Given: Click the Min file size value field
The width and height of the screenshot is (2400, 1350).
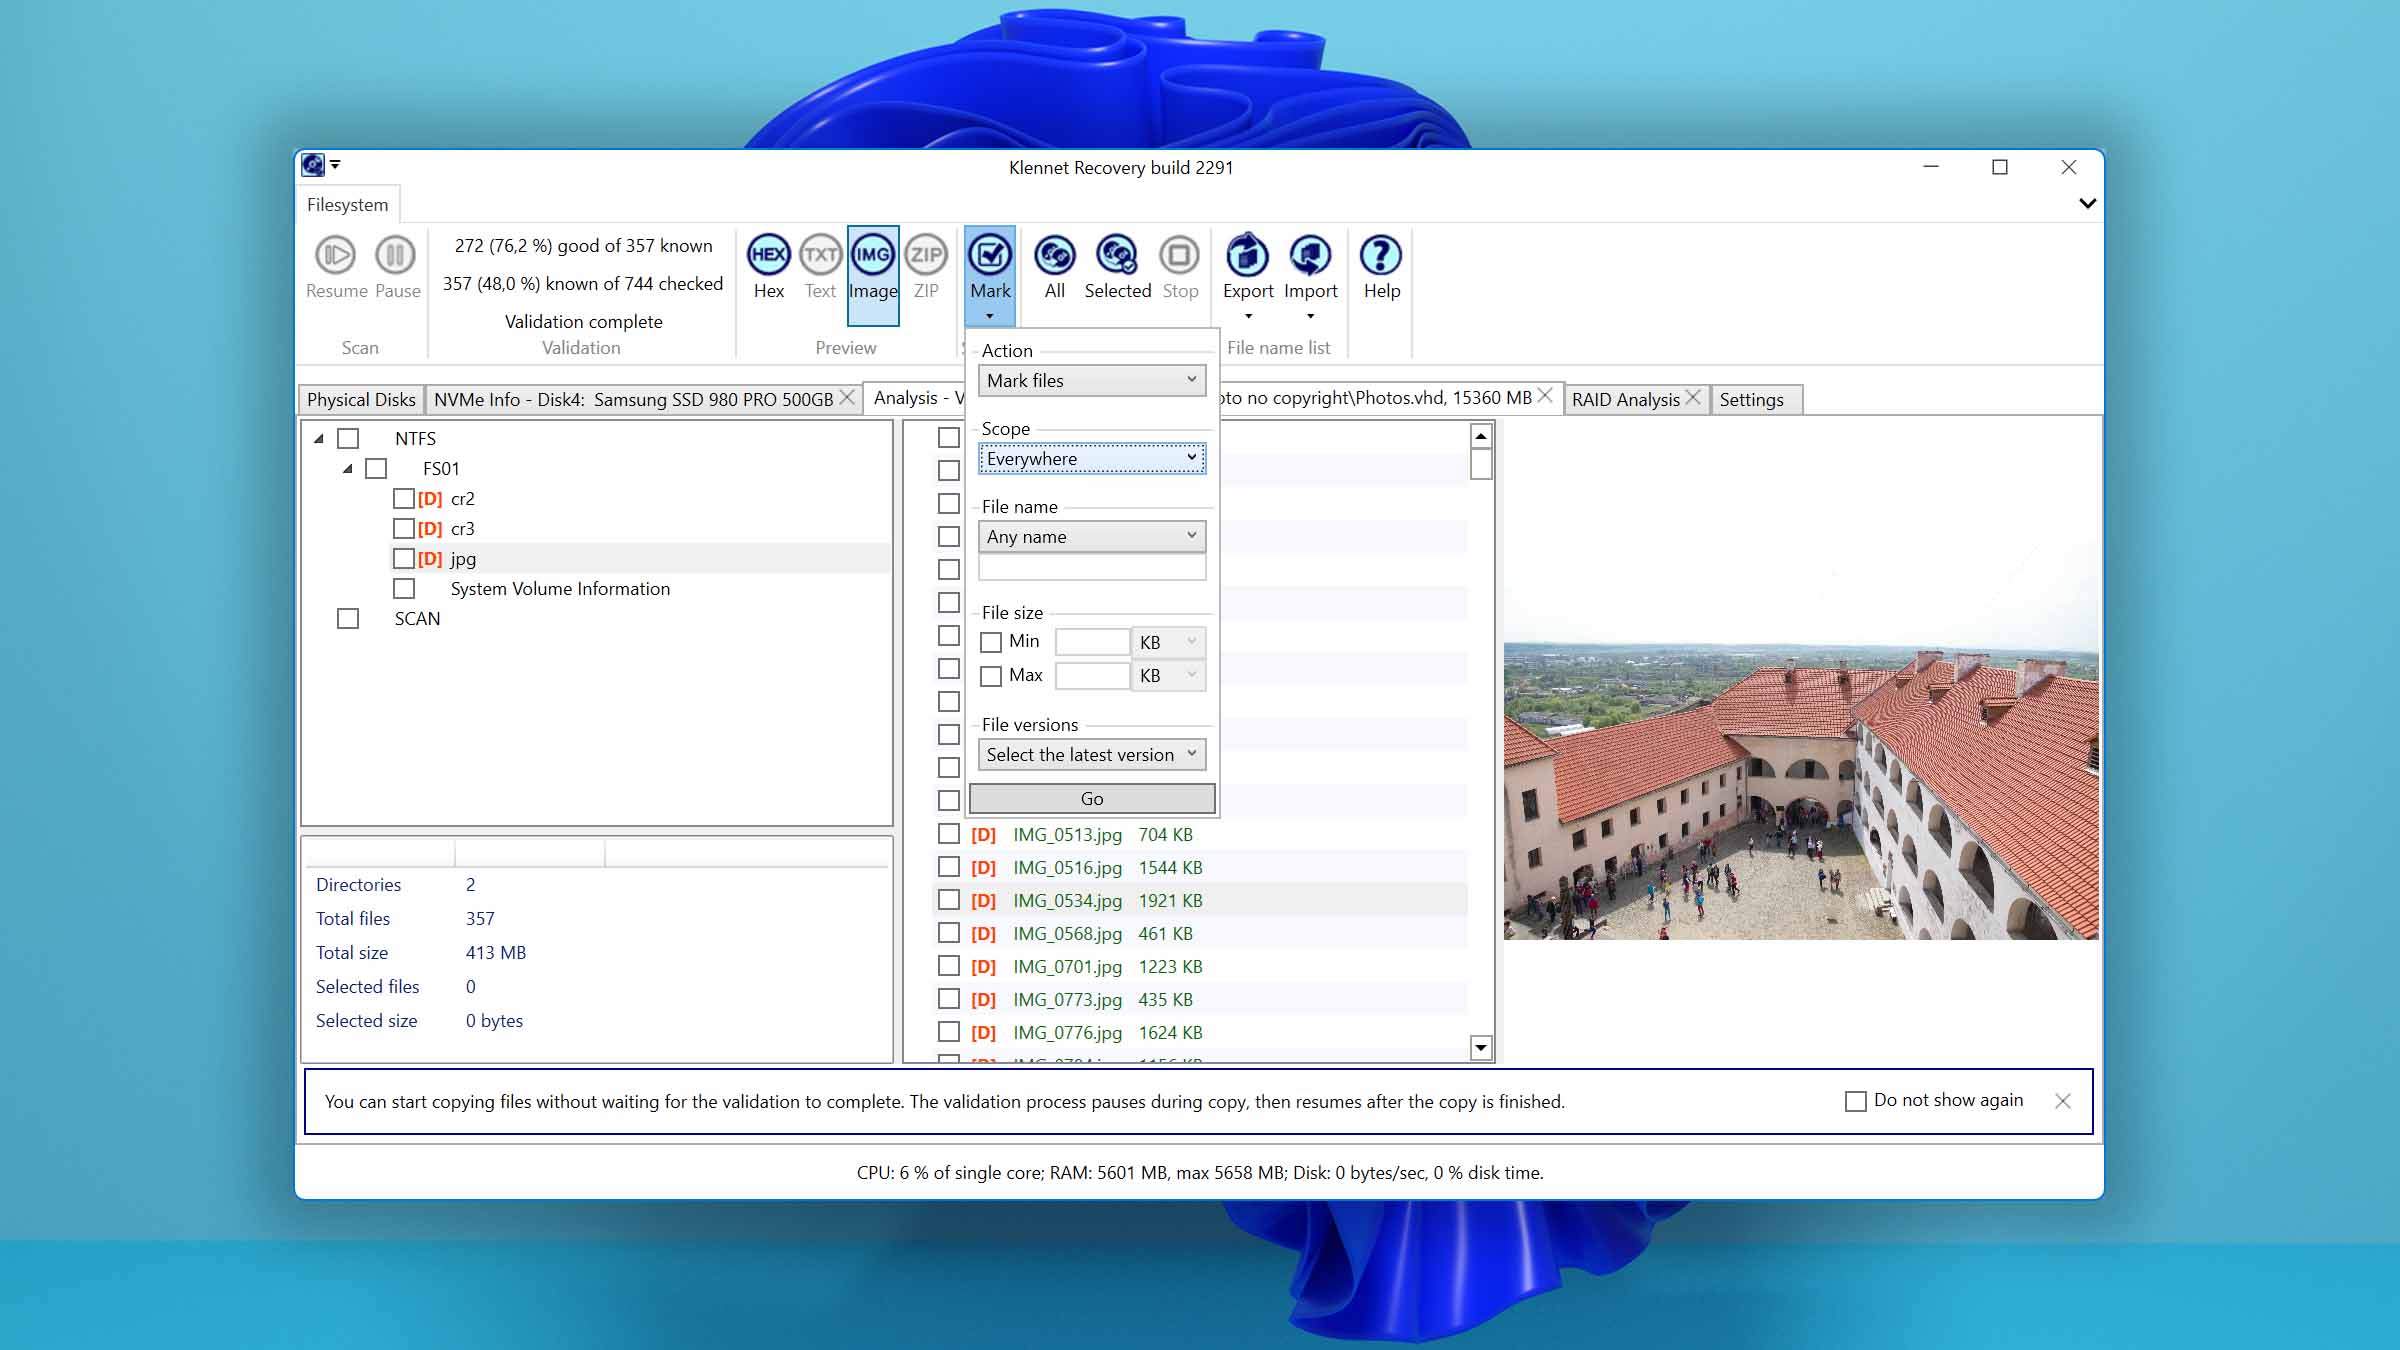Looking at the screenshot, I should 1092,642.
